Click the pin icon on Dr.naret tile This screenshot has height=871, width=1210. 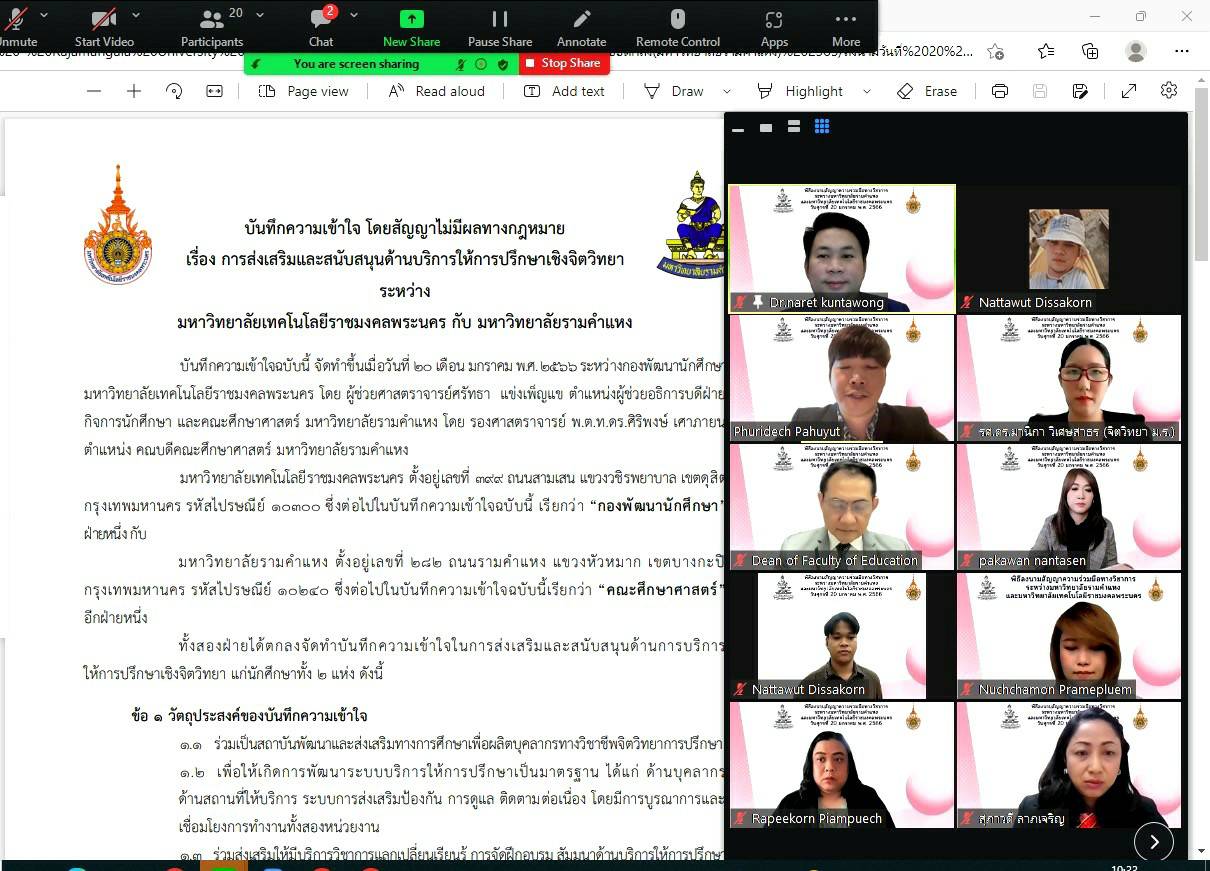click(760, 302)
